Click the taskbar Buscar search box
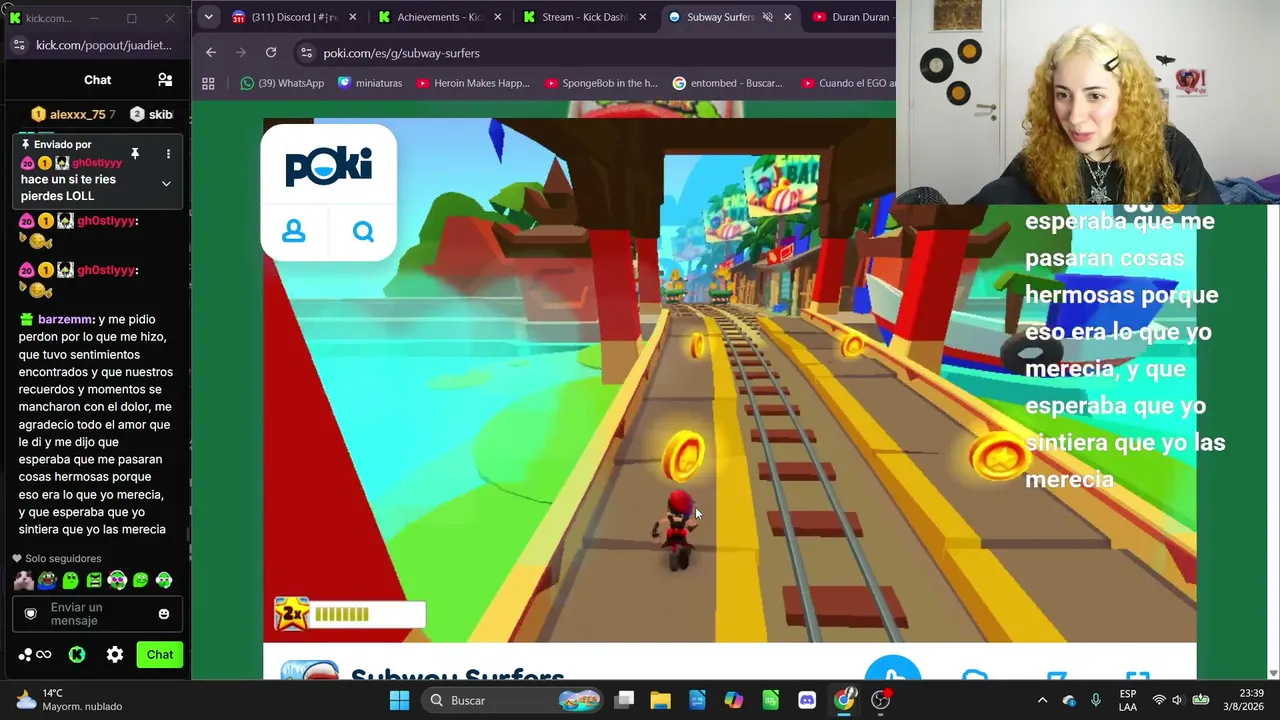 point(514,700)
